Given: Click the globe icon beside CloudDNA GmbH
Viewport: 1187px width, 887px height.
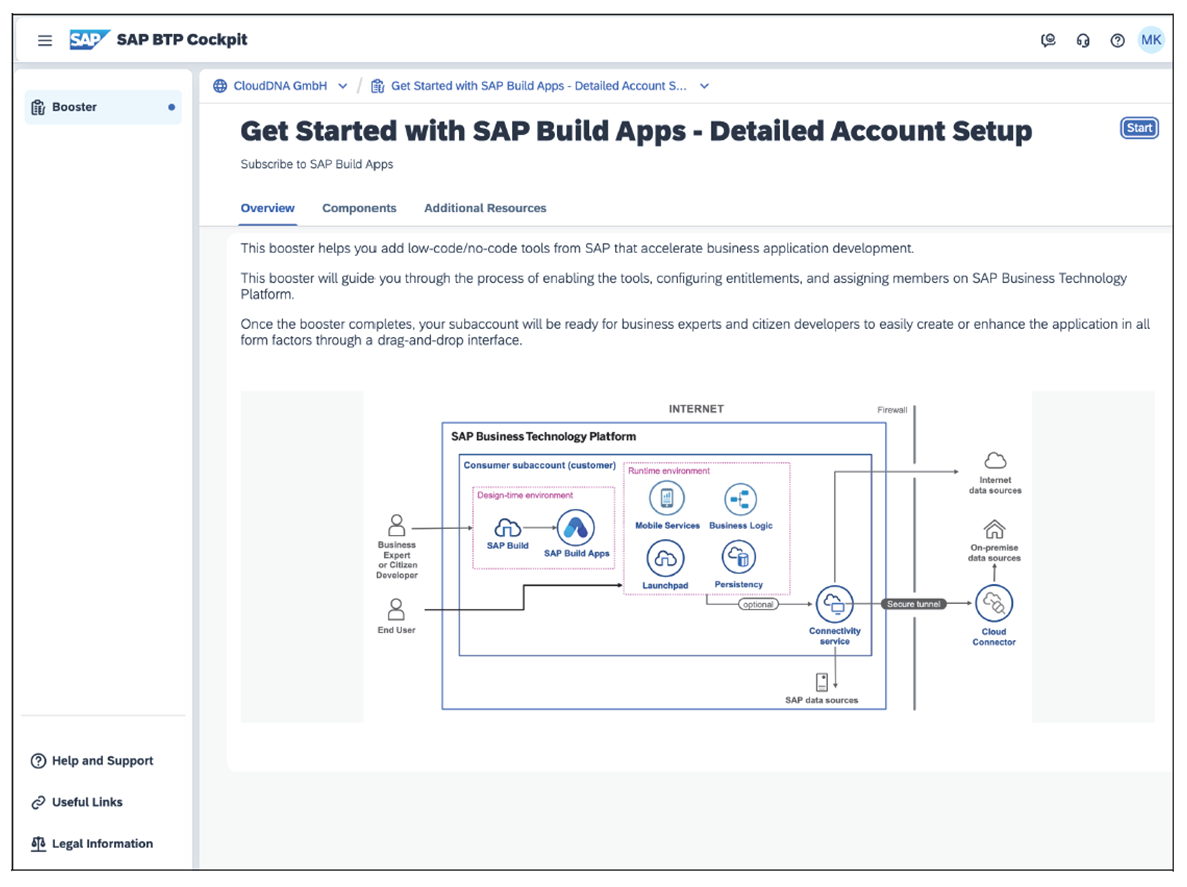Looking at the screenshot, I should pyautogui.click(x=219, y=85).
